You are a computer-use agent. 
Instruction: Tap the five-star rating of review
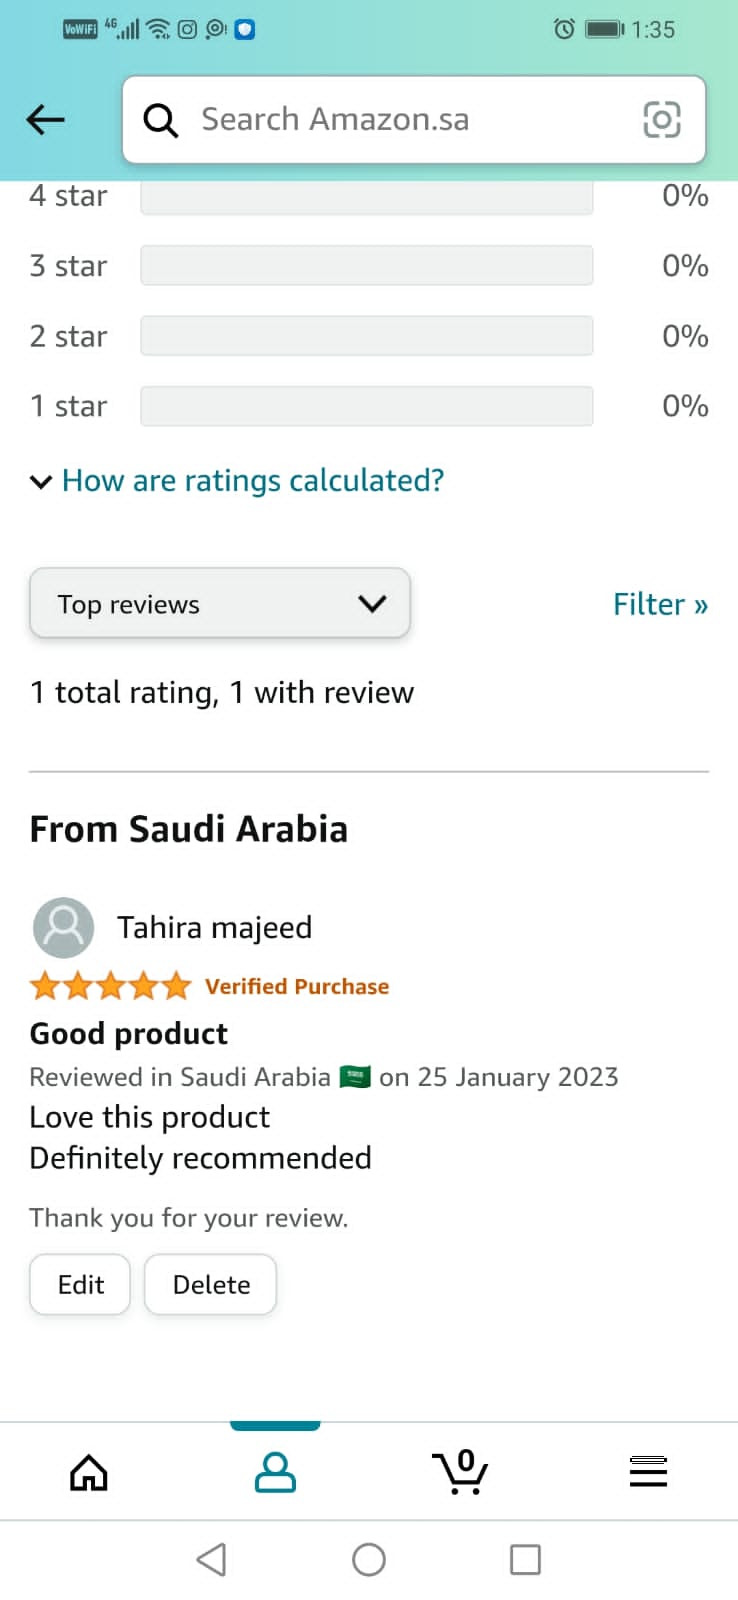point(110,986)
